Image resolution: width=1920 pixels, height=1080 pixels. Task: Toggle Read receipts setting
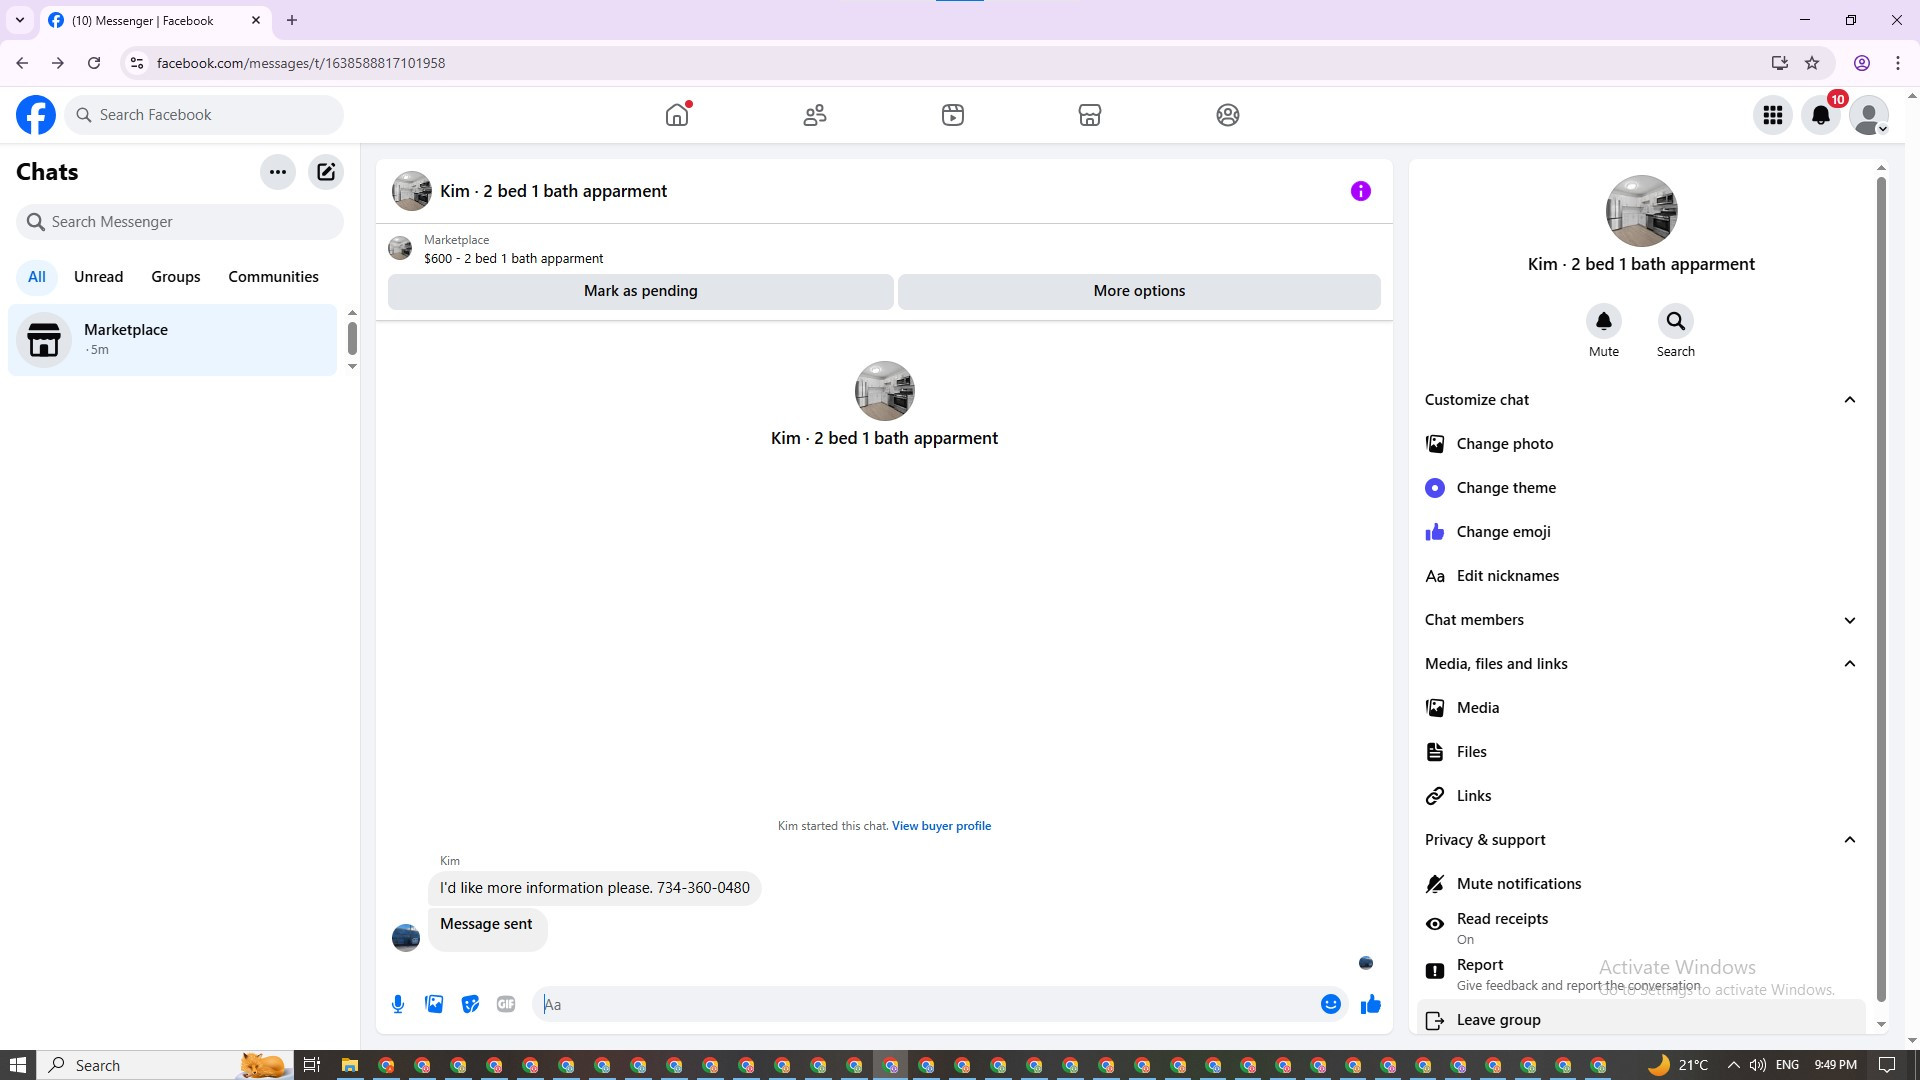1502,927
